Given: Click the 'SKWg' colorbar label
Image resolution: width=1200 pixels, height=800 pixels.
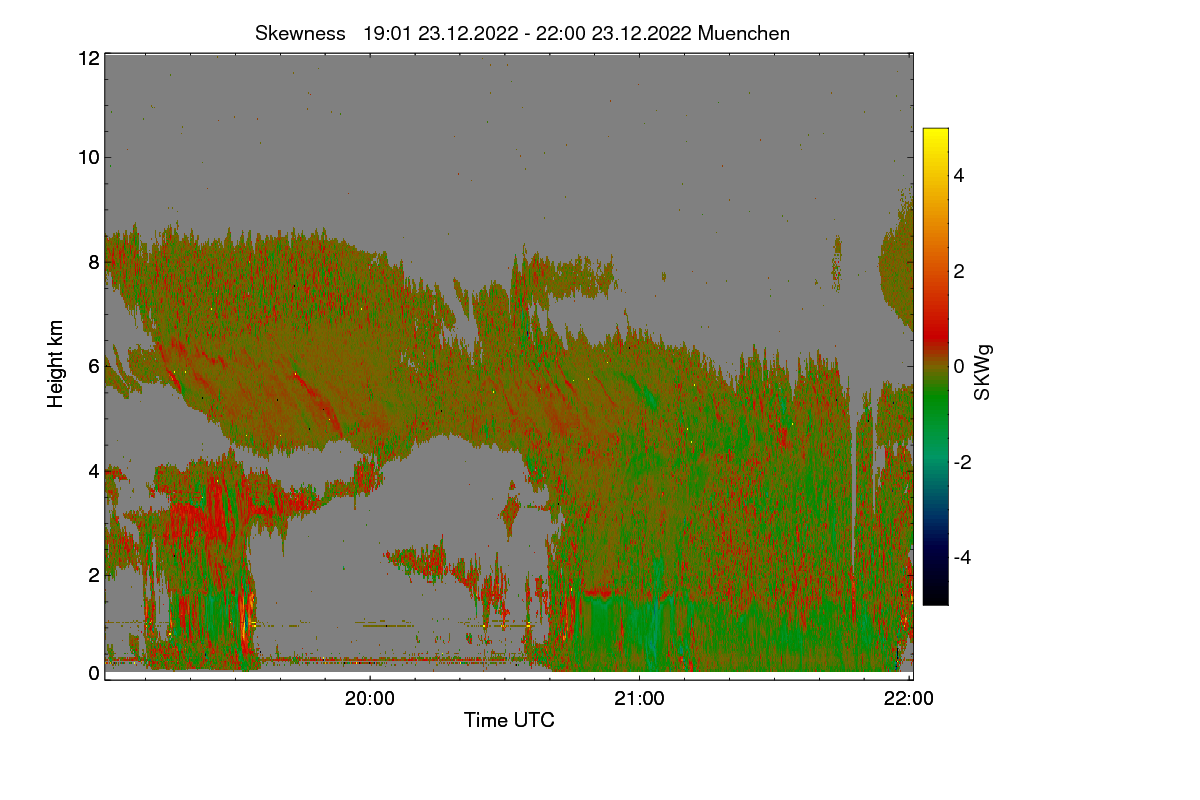Looking at the screenshot, I should pyautogui.click(x=983, y=373).
